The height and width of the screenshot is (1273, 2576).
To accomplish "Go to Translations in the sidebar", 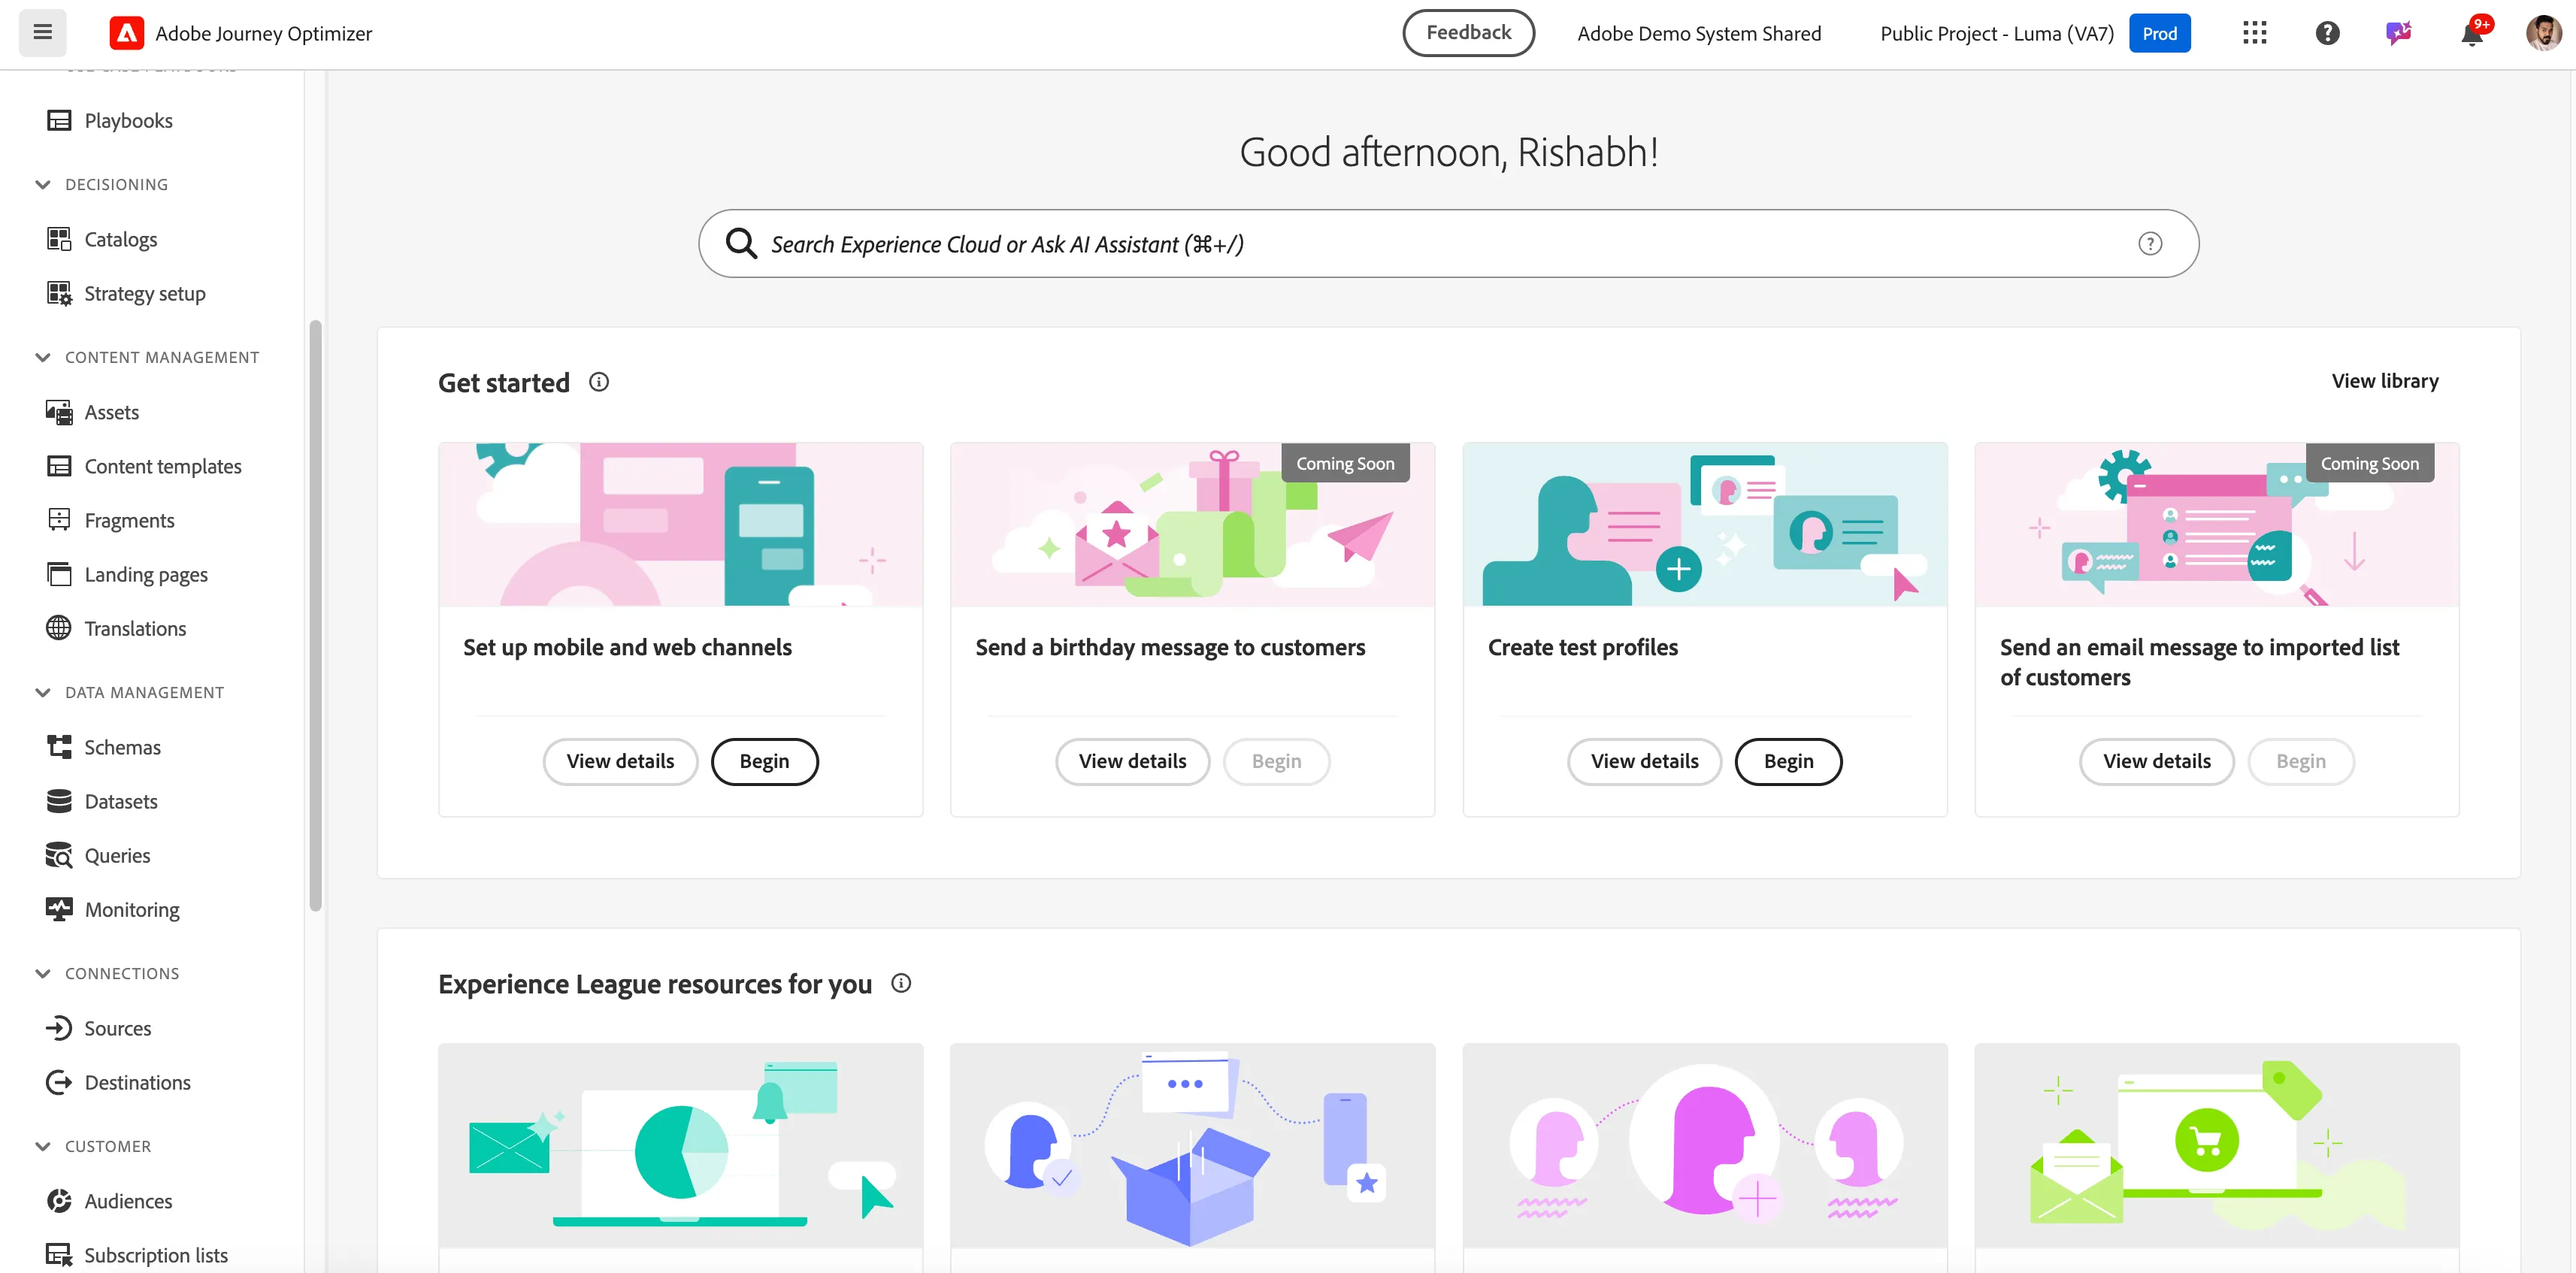I will point(135,628).
